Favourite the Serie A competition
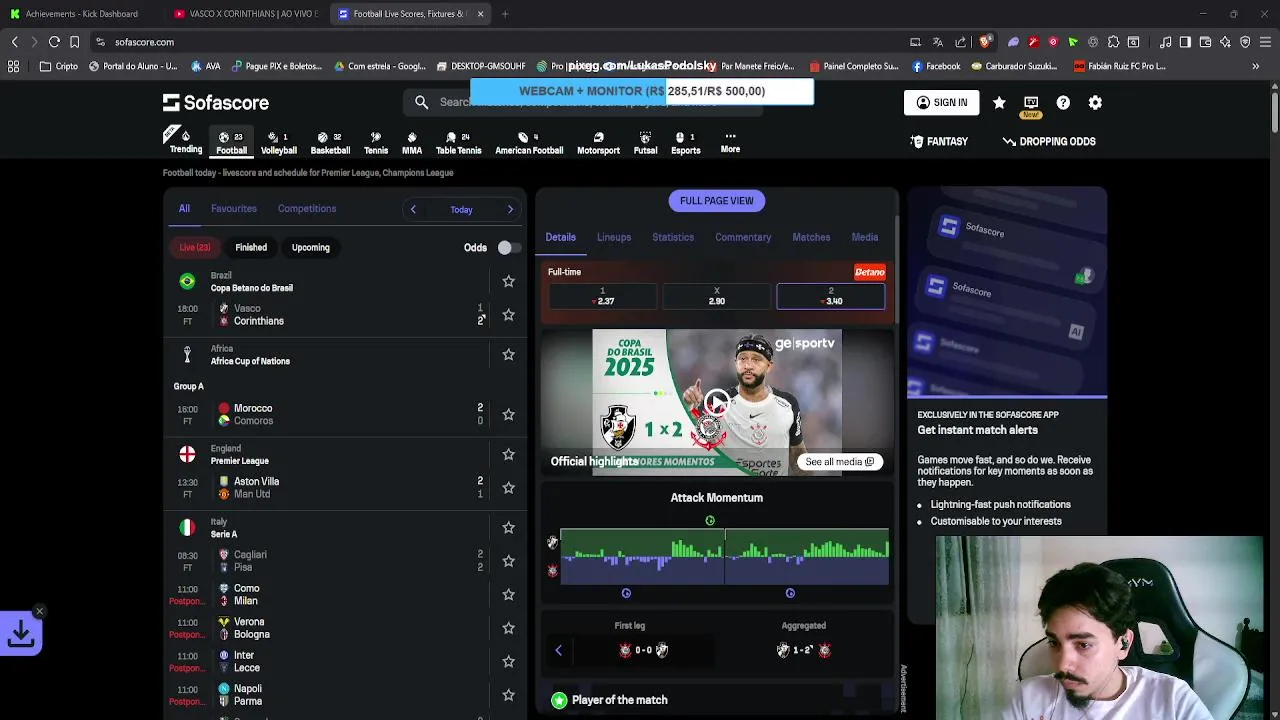Viewport: 1280px width, 720px height. coord(508,528)
